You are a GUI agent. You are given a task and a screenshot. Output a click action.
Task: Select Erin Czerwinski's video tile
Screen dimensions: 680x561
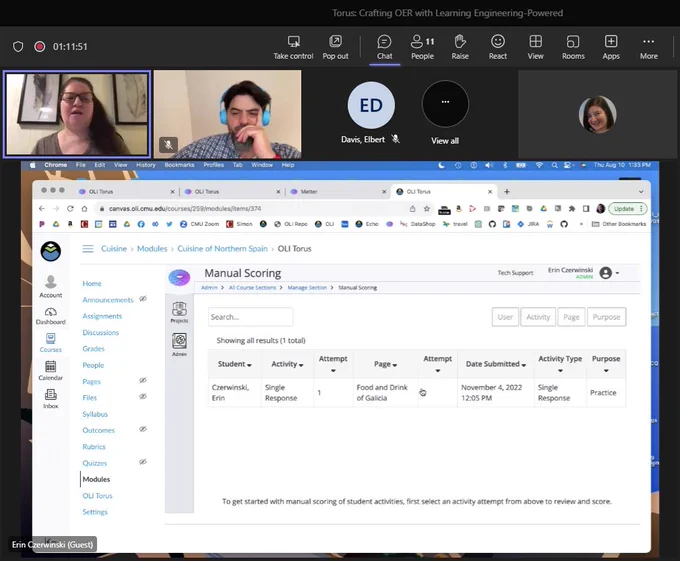(77, 114)
